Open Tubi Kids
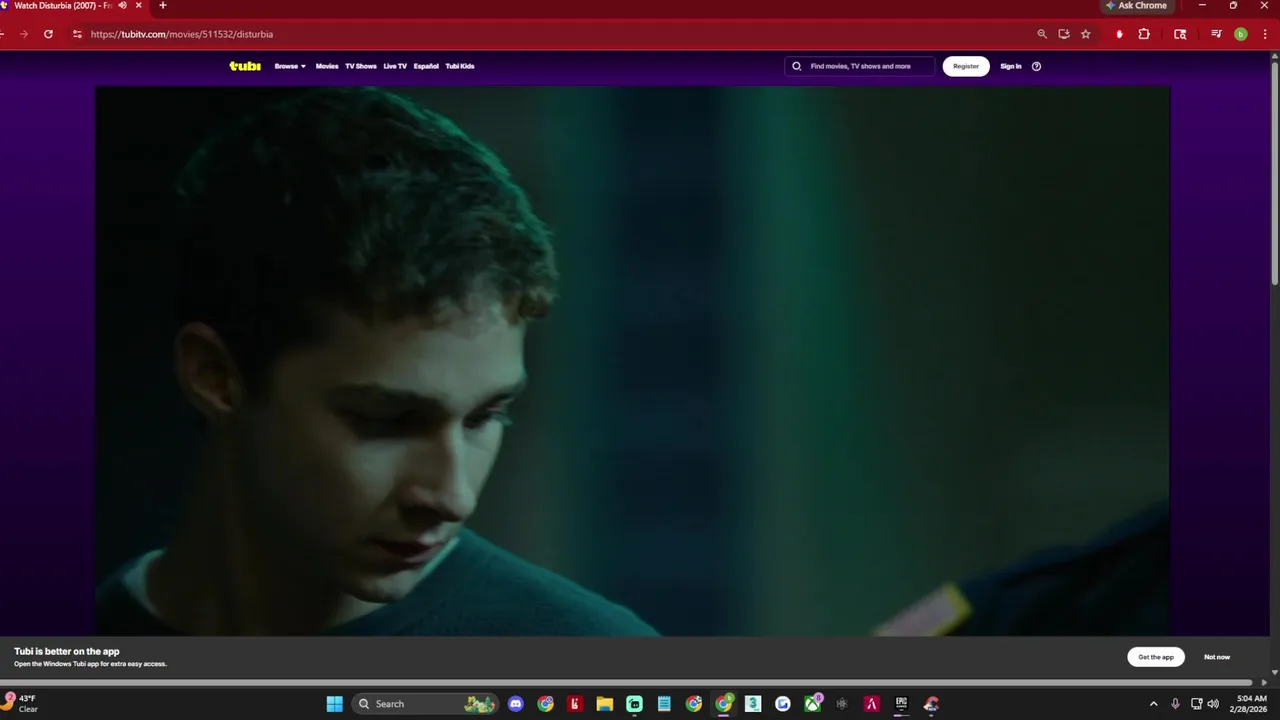 click(x=460, y=66)
